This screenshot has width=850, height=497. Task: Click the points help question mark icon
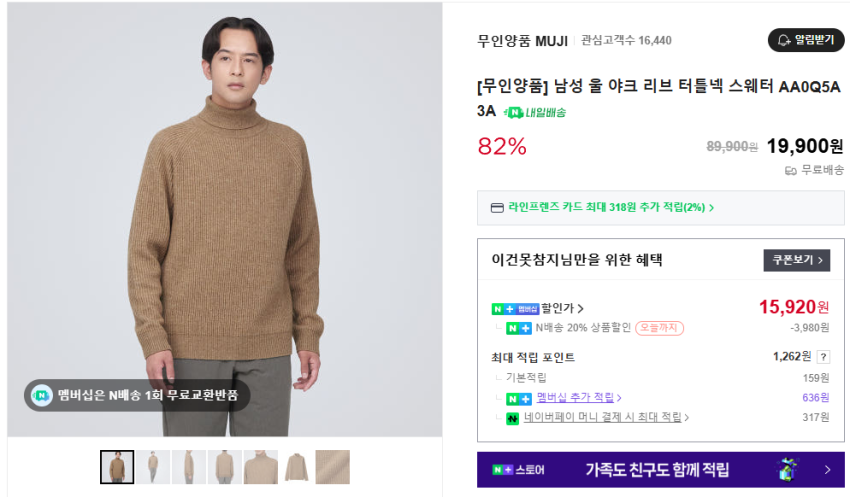tap(823, 357)
